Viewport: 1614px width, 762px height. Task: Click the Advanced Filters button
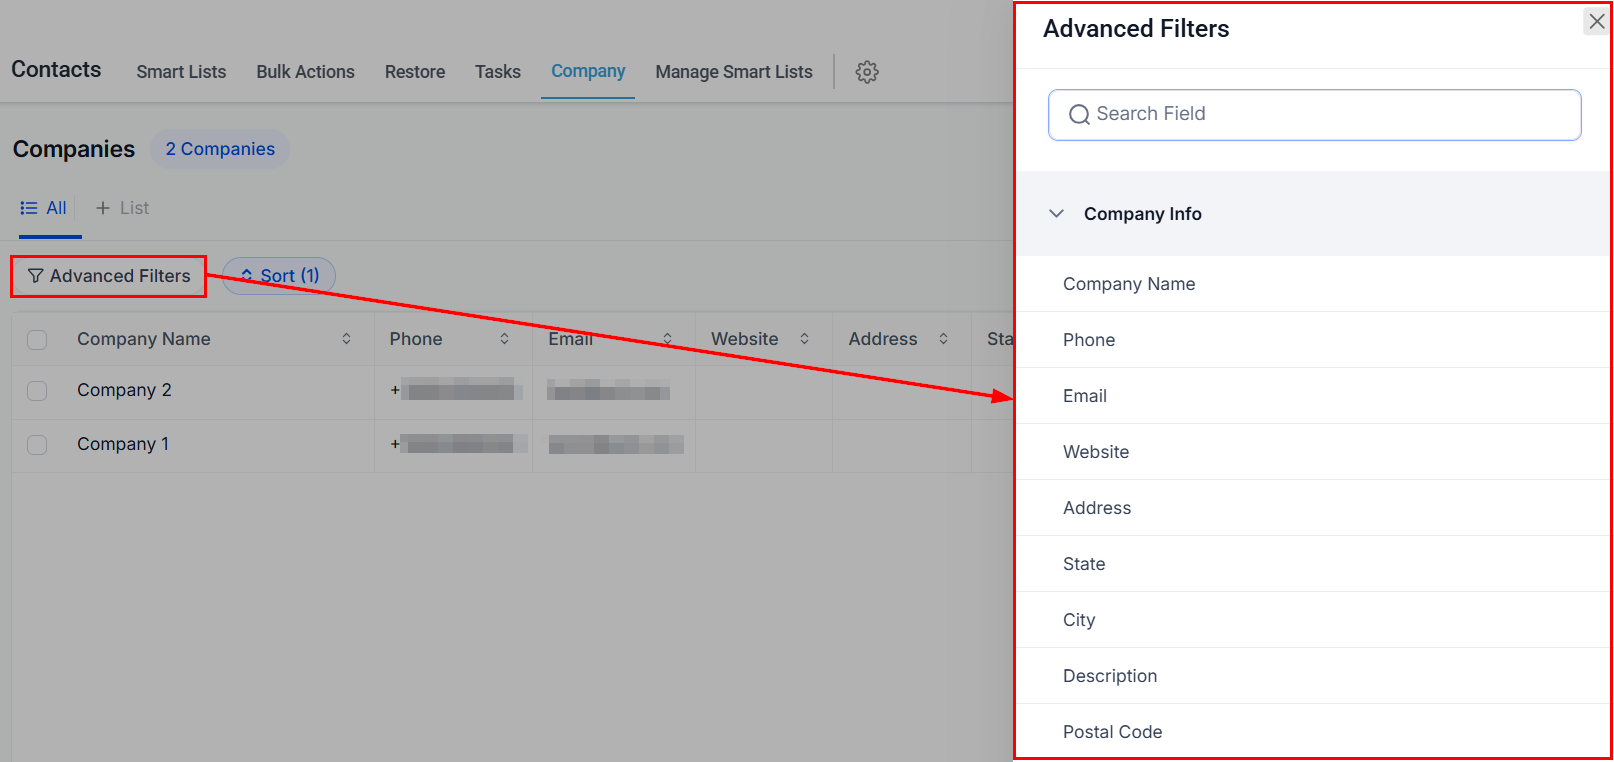coord(109,276)
